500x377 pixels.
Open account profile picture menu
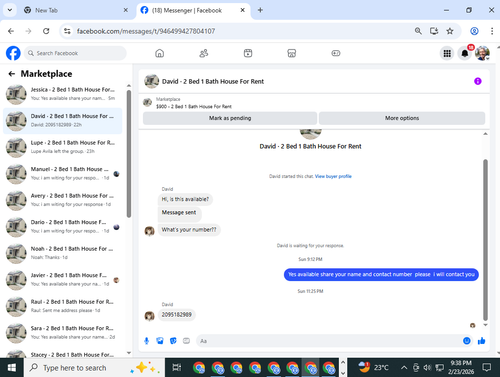point(482,53)
